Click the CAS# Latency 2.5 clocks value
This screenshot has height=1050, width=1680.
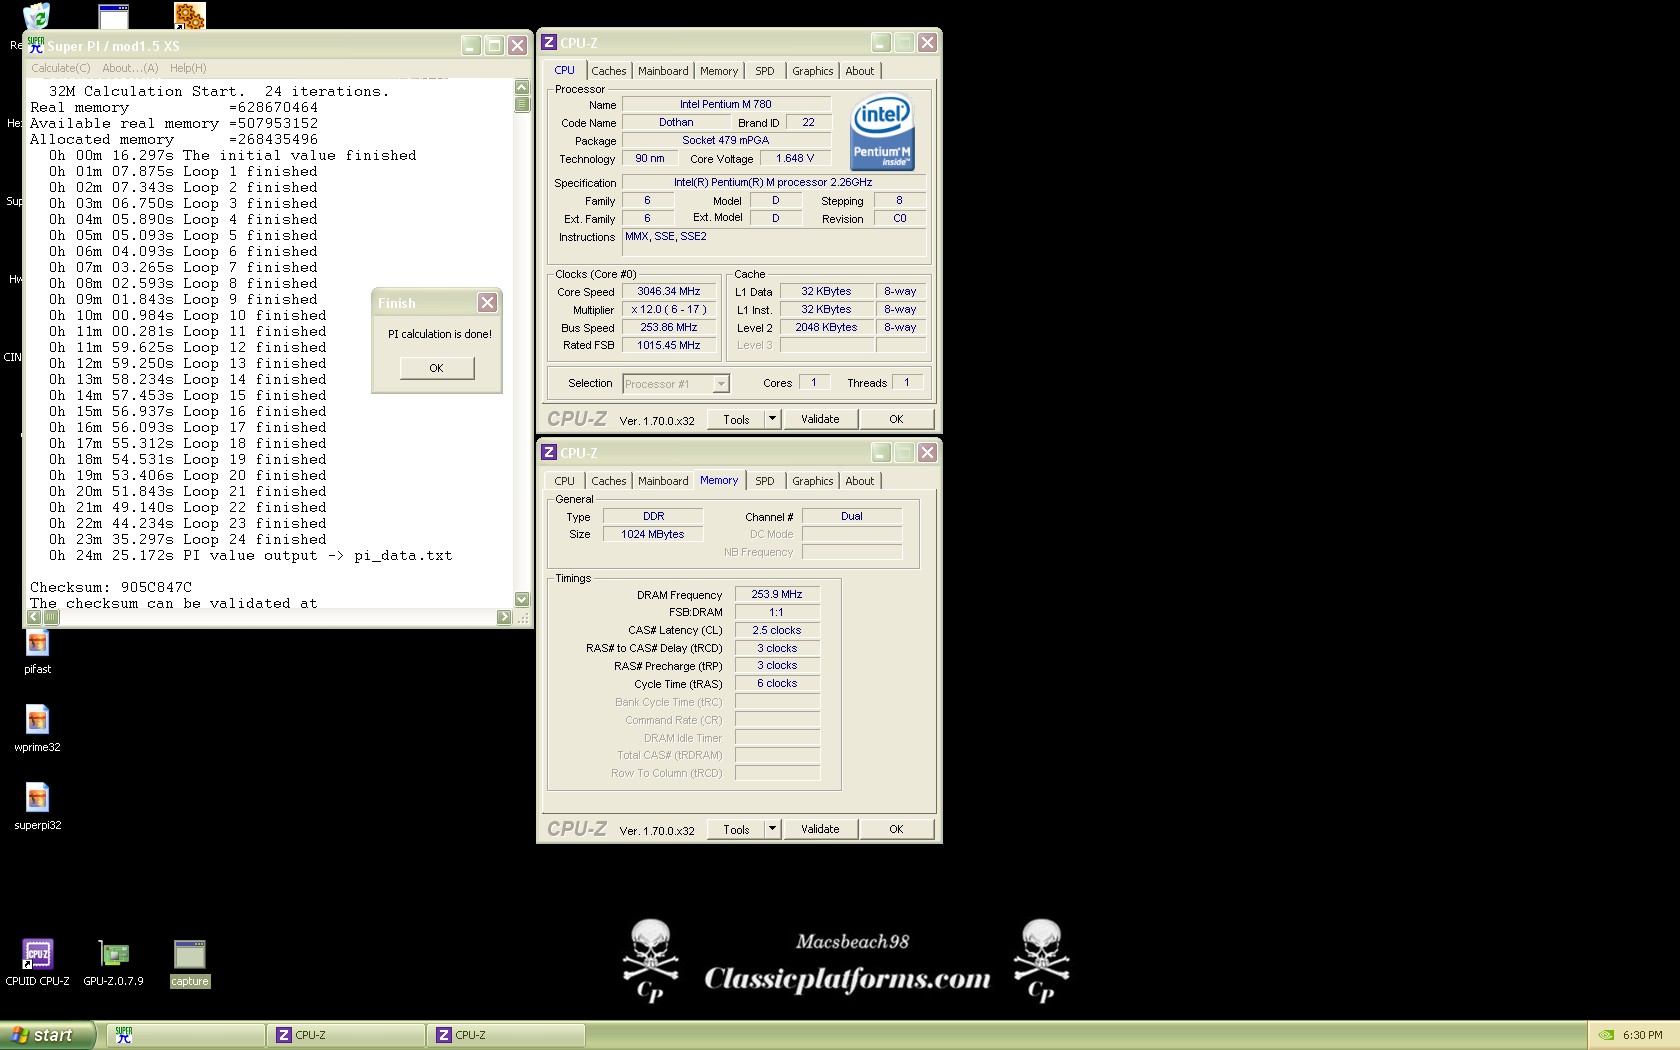click(777, 630)
